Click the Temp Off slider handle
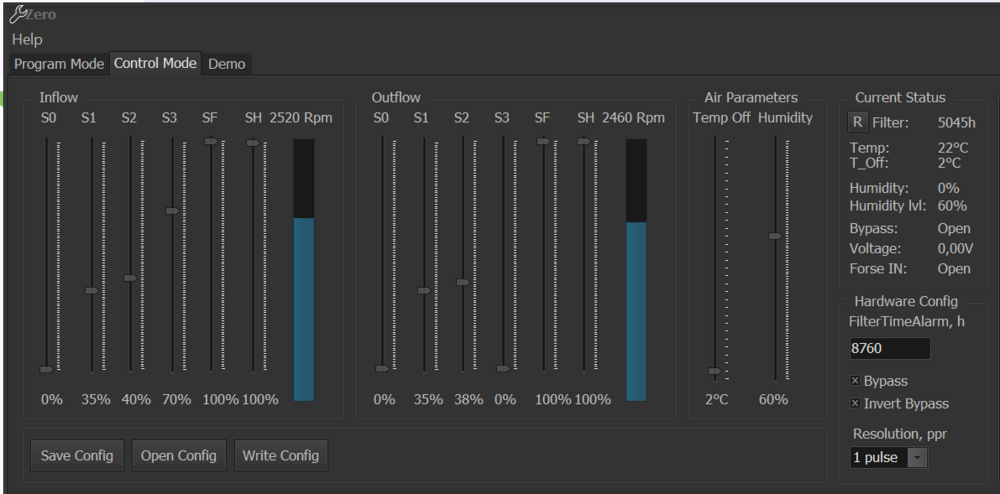 tap(714, 371)
